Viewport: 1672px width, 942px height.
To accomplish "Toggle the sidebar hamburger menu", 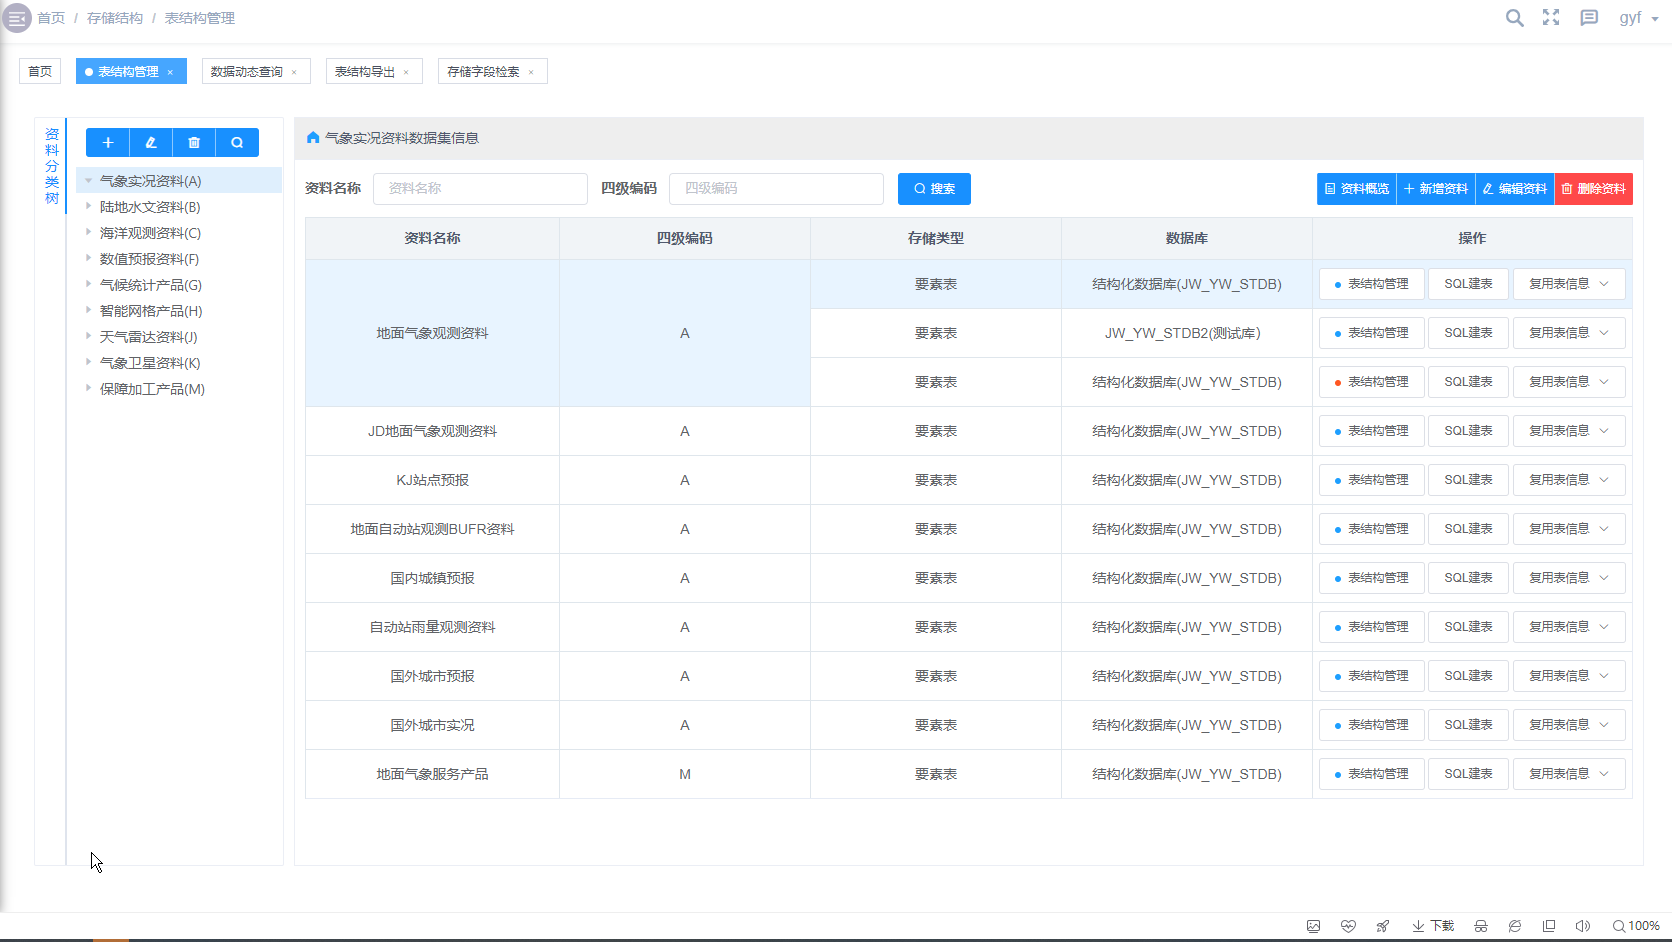I will click(17, 18).
